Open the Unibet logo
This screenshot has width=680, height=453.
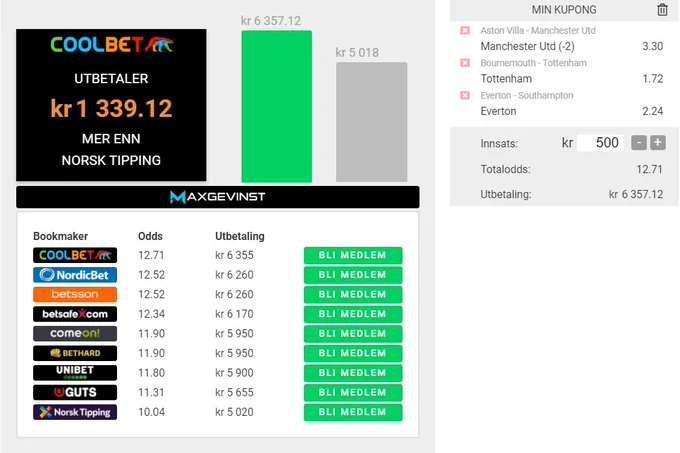coord(75,373)
